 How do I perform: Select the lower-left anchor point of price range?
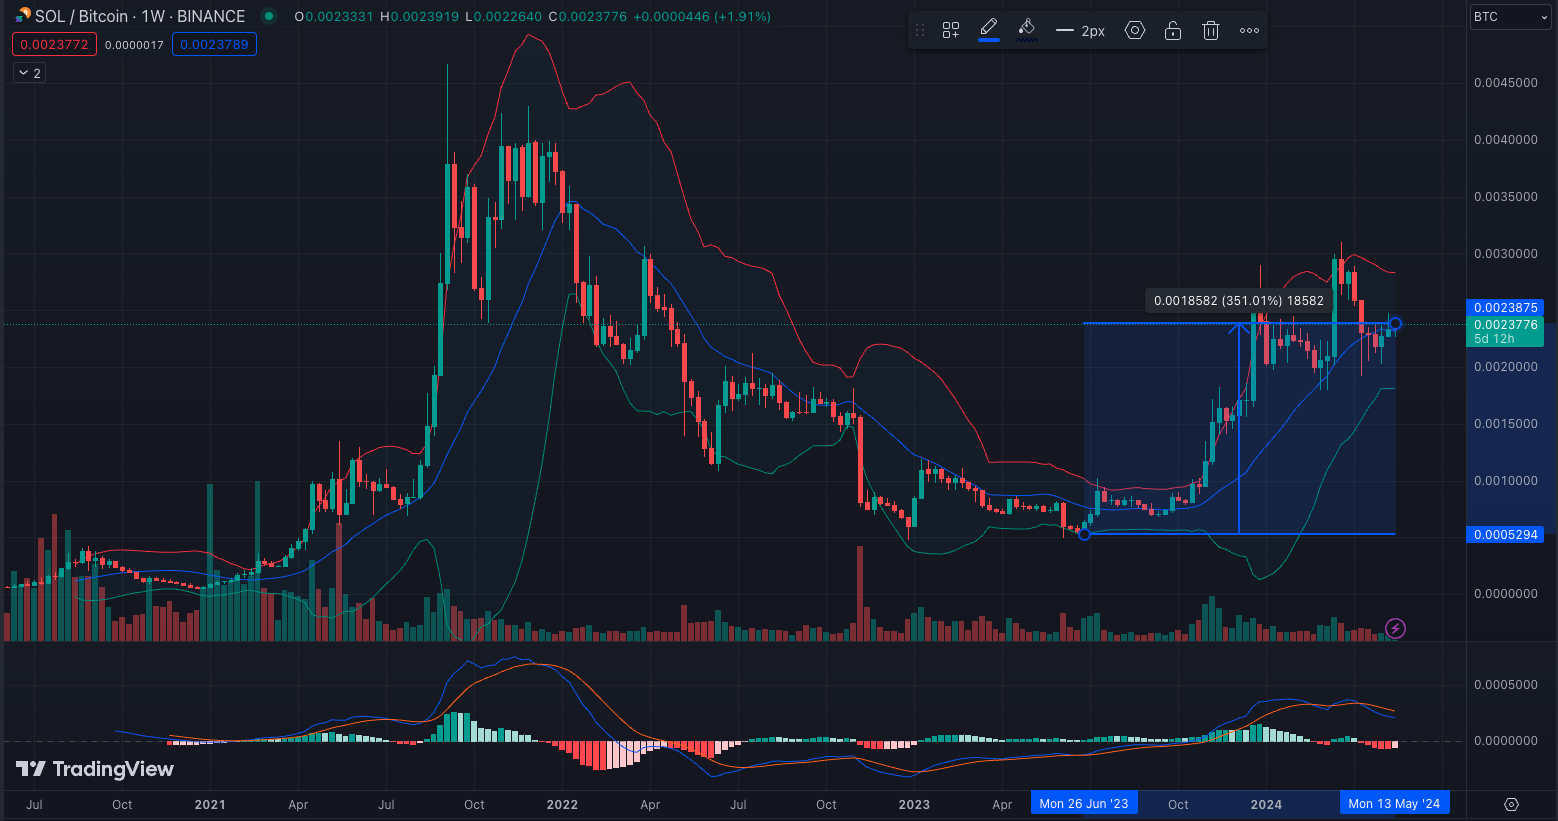[x=1084, y=534]
